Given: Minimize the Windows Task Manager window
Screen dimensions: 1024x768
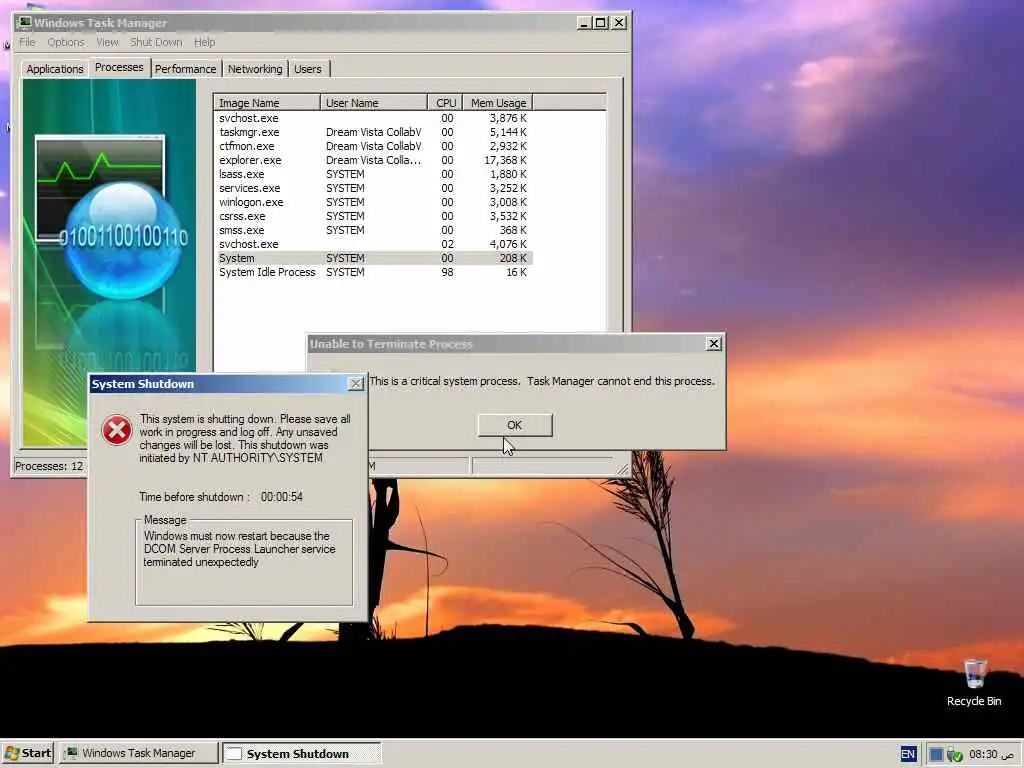Looking at the screenshot, I should 585,23.
